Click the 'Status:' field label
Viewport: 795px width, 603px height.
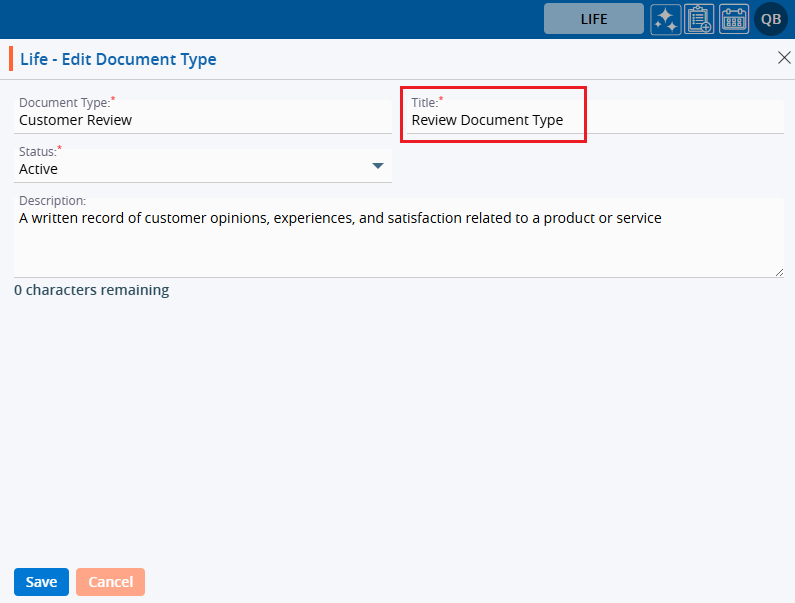click(x=37, y=151)
